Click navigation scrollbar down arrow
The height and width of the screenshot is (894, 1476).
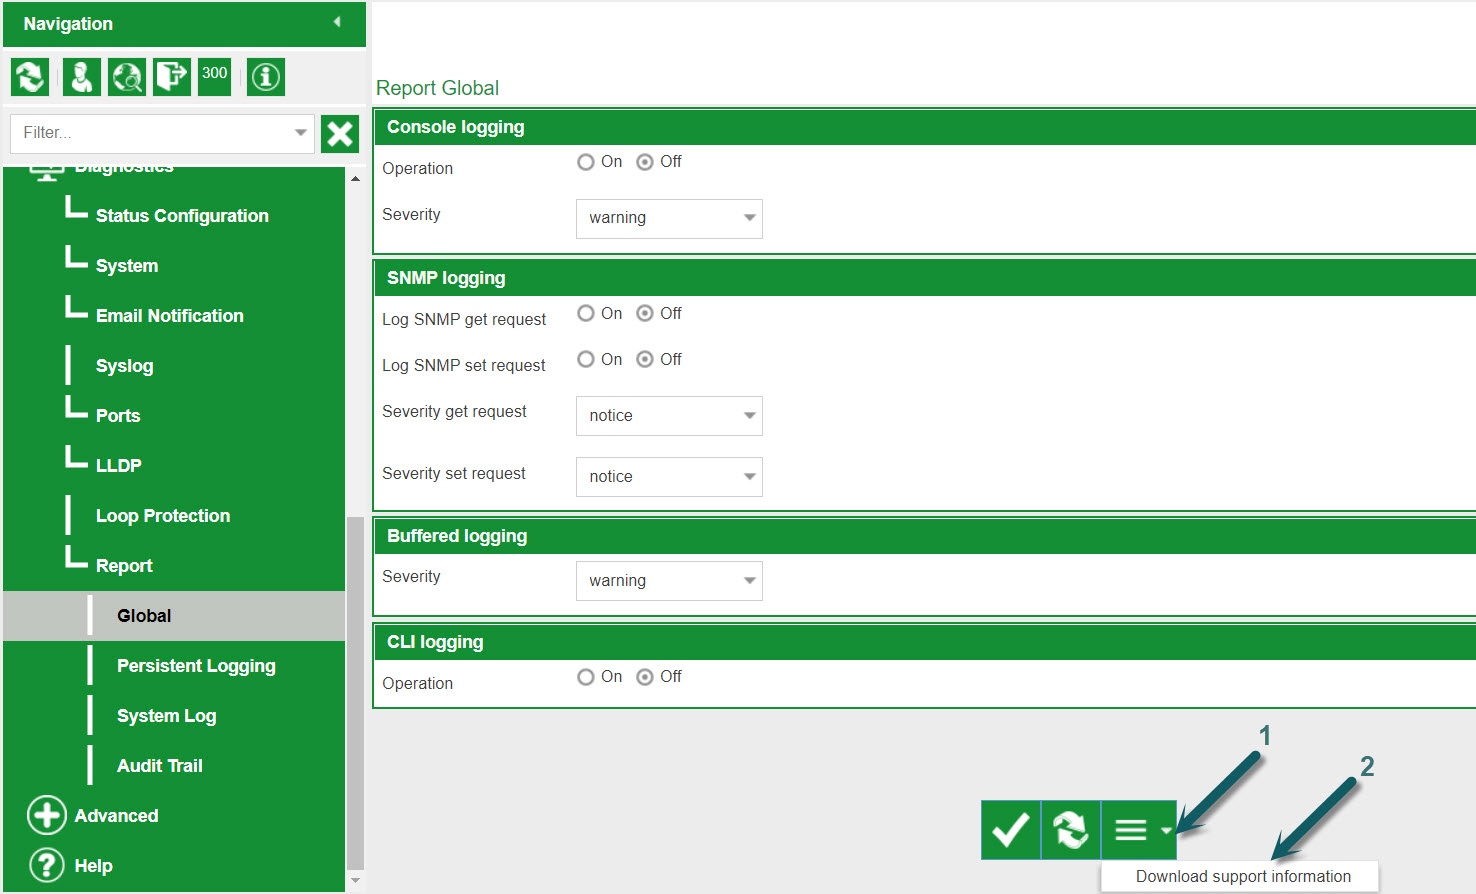click(x=355, y=881)
